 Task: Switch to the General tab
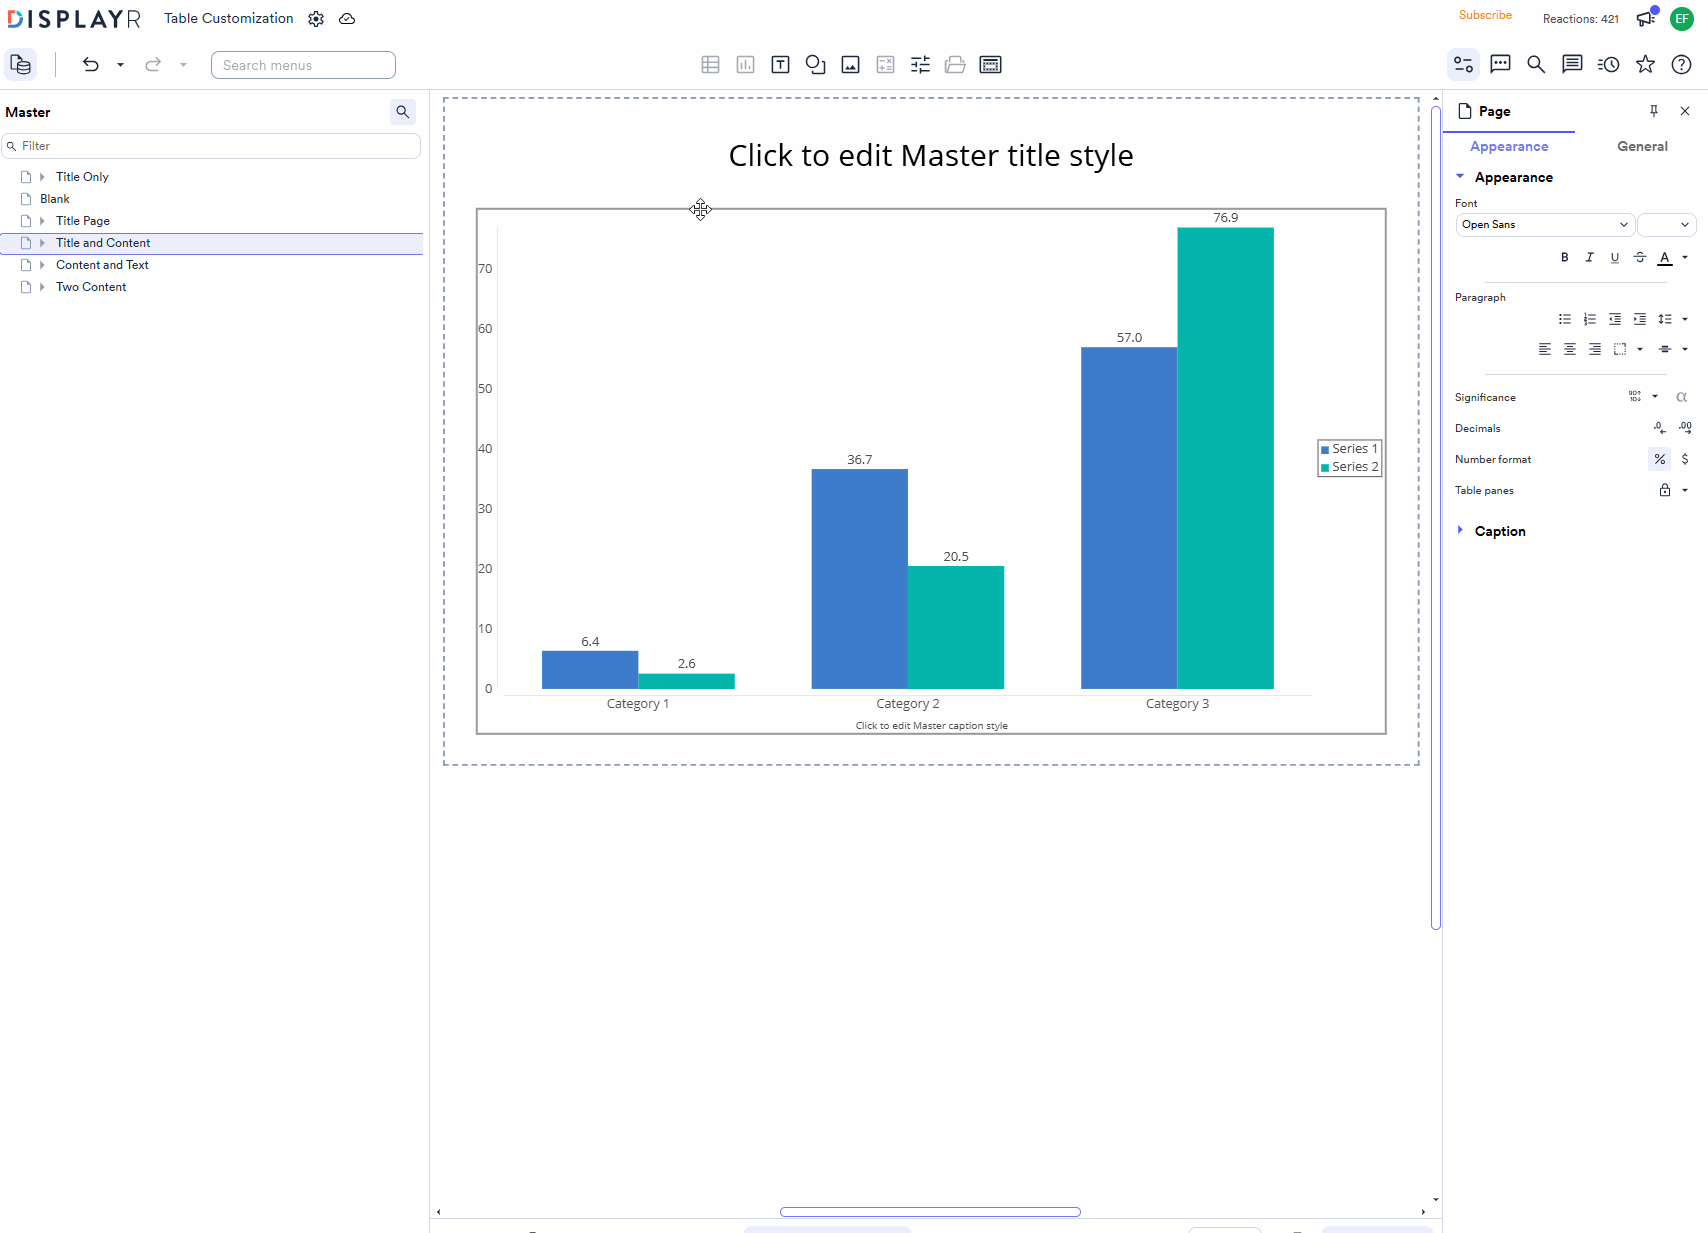pos(1641,146)
